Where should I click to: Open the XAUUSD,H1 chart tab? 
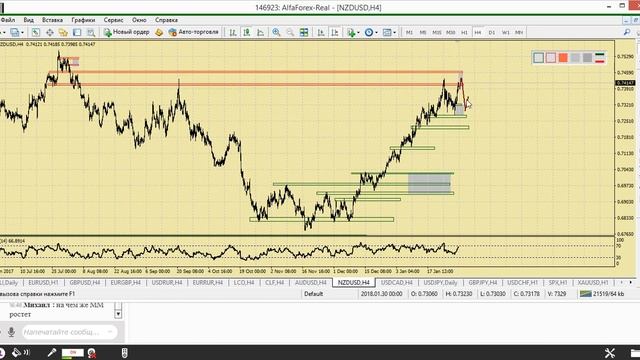pos(593,282)
